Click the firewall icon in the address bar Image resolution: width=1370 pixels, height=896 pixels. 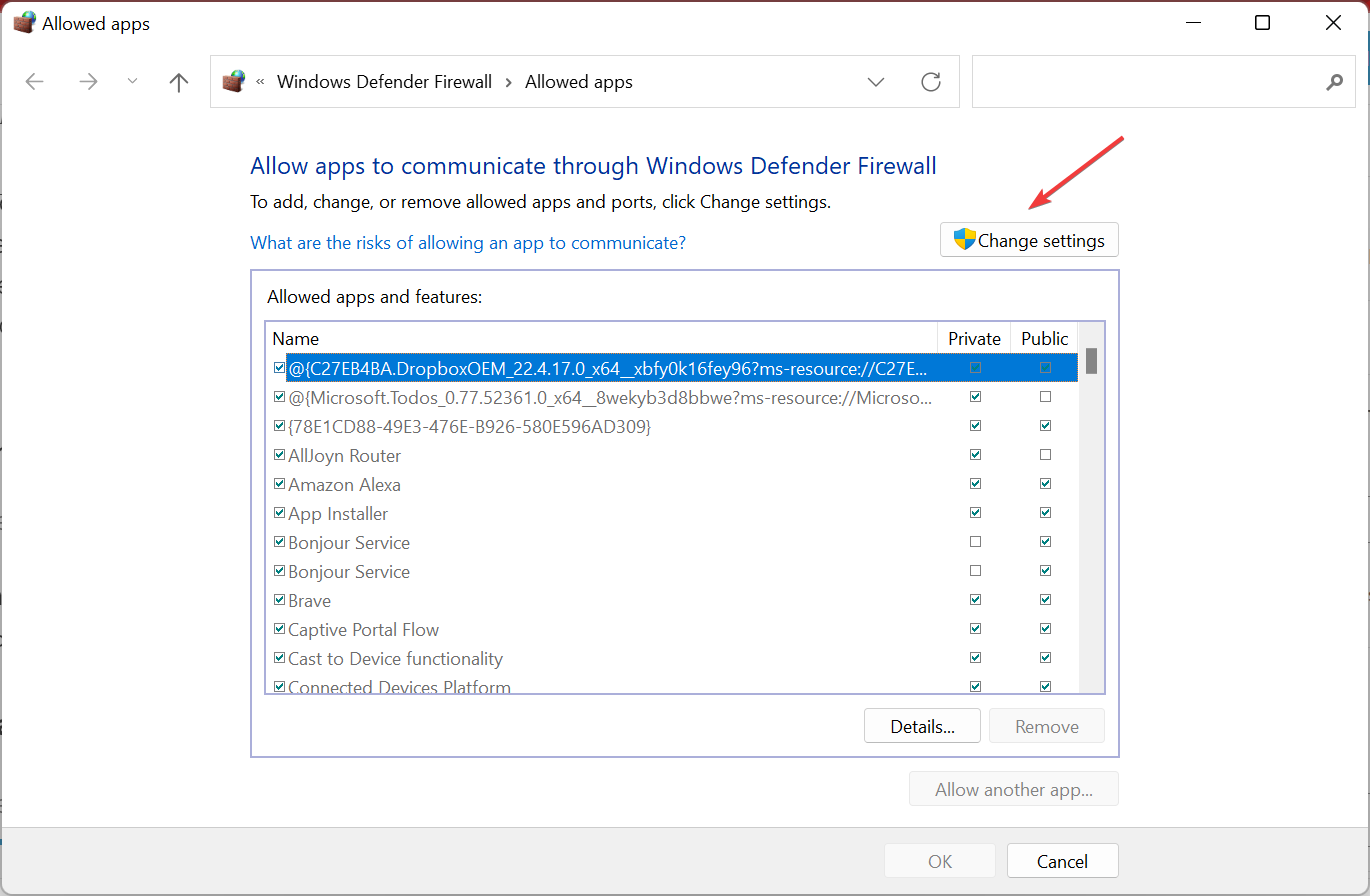234,82
